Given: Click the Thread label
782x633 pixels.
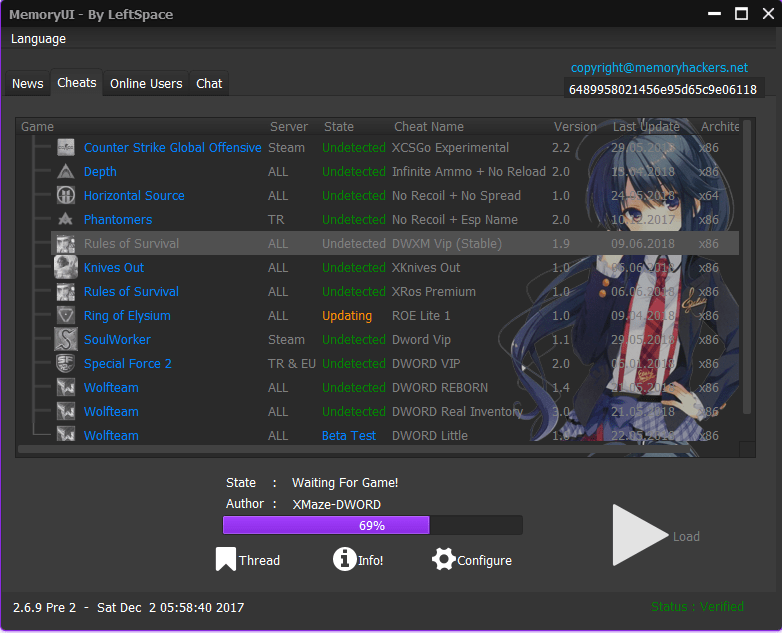Looking at the screenshot, I should click(x=259, y=561).
